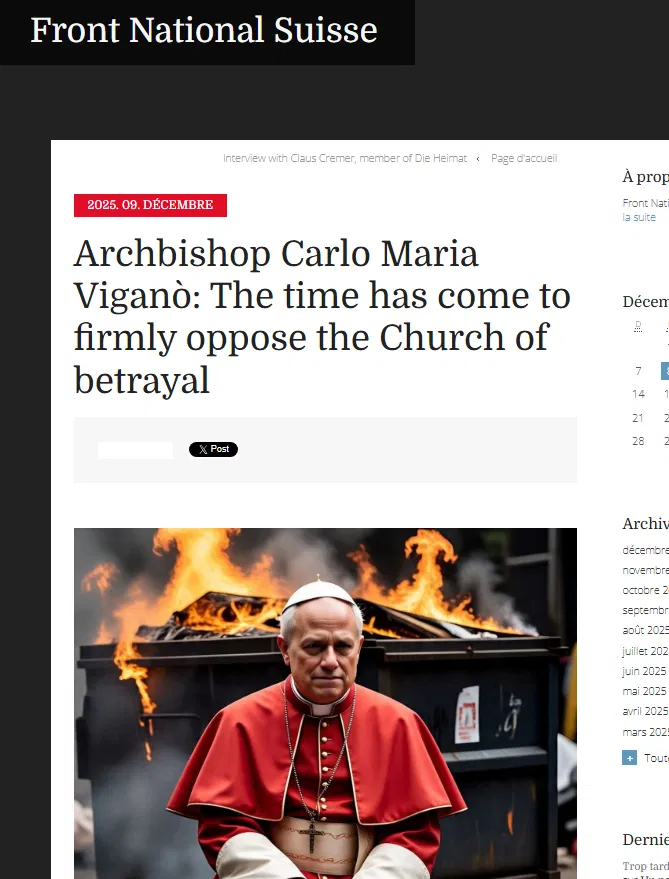Follow the 'la suite' link
669x879 pixels.
639,217
